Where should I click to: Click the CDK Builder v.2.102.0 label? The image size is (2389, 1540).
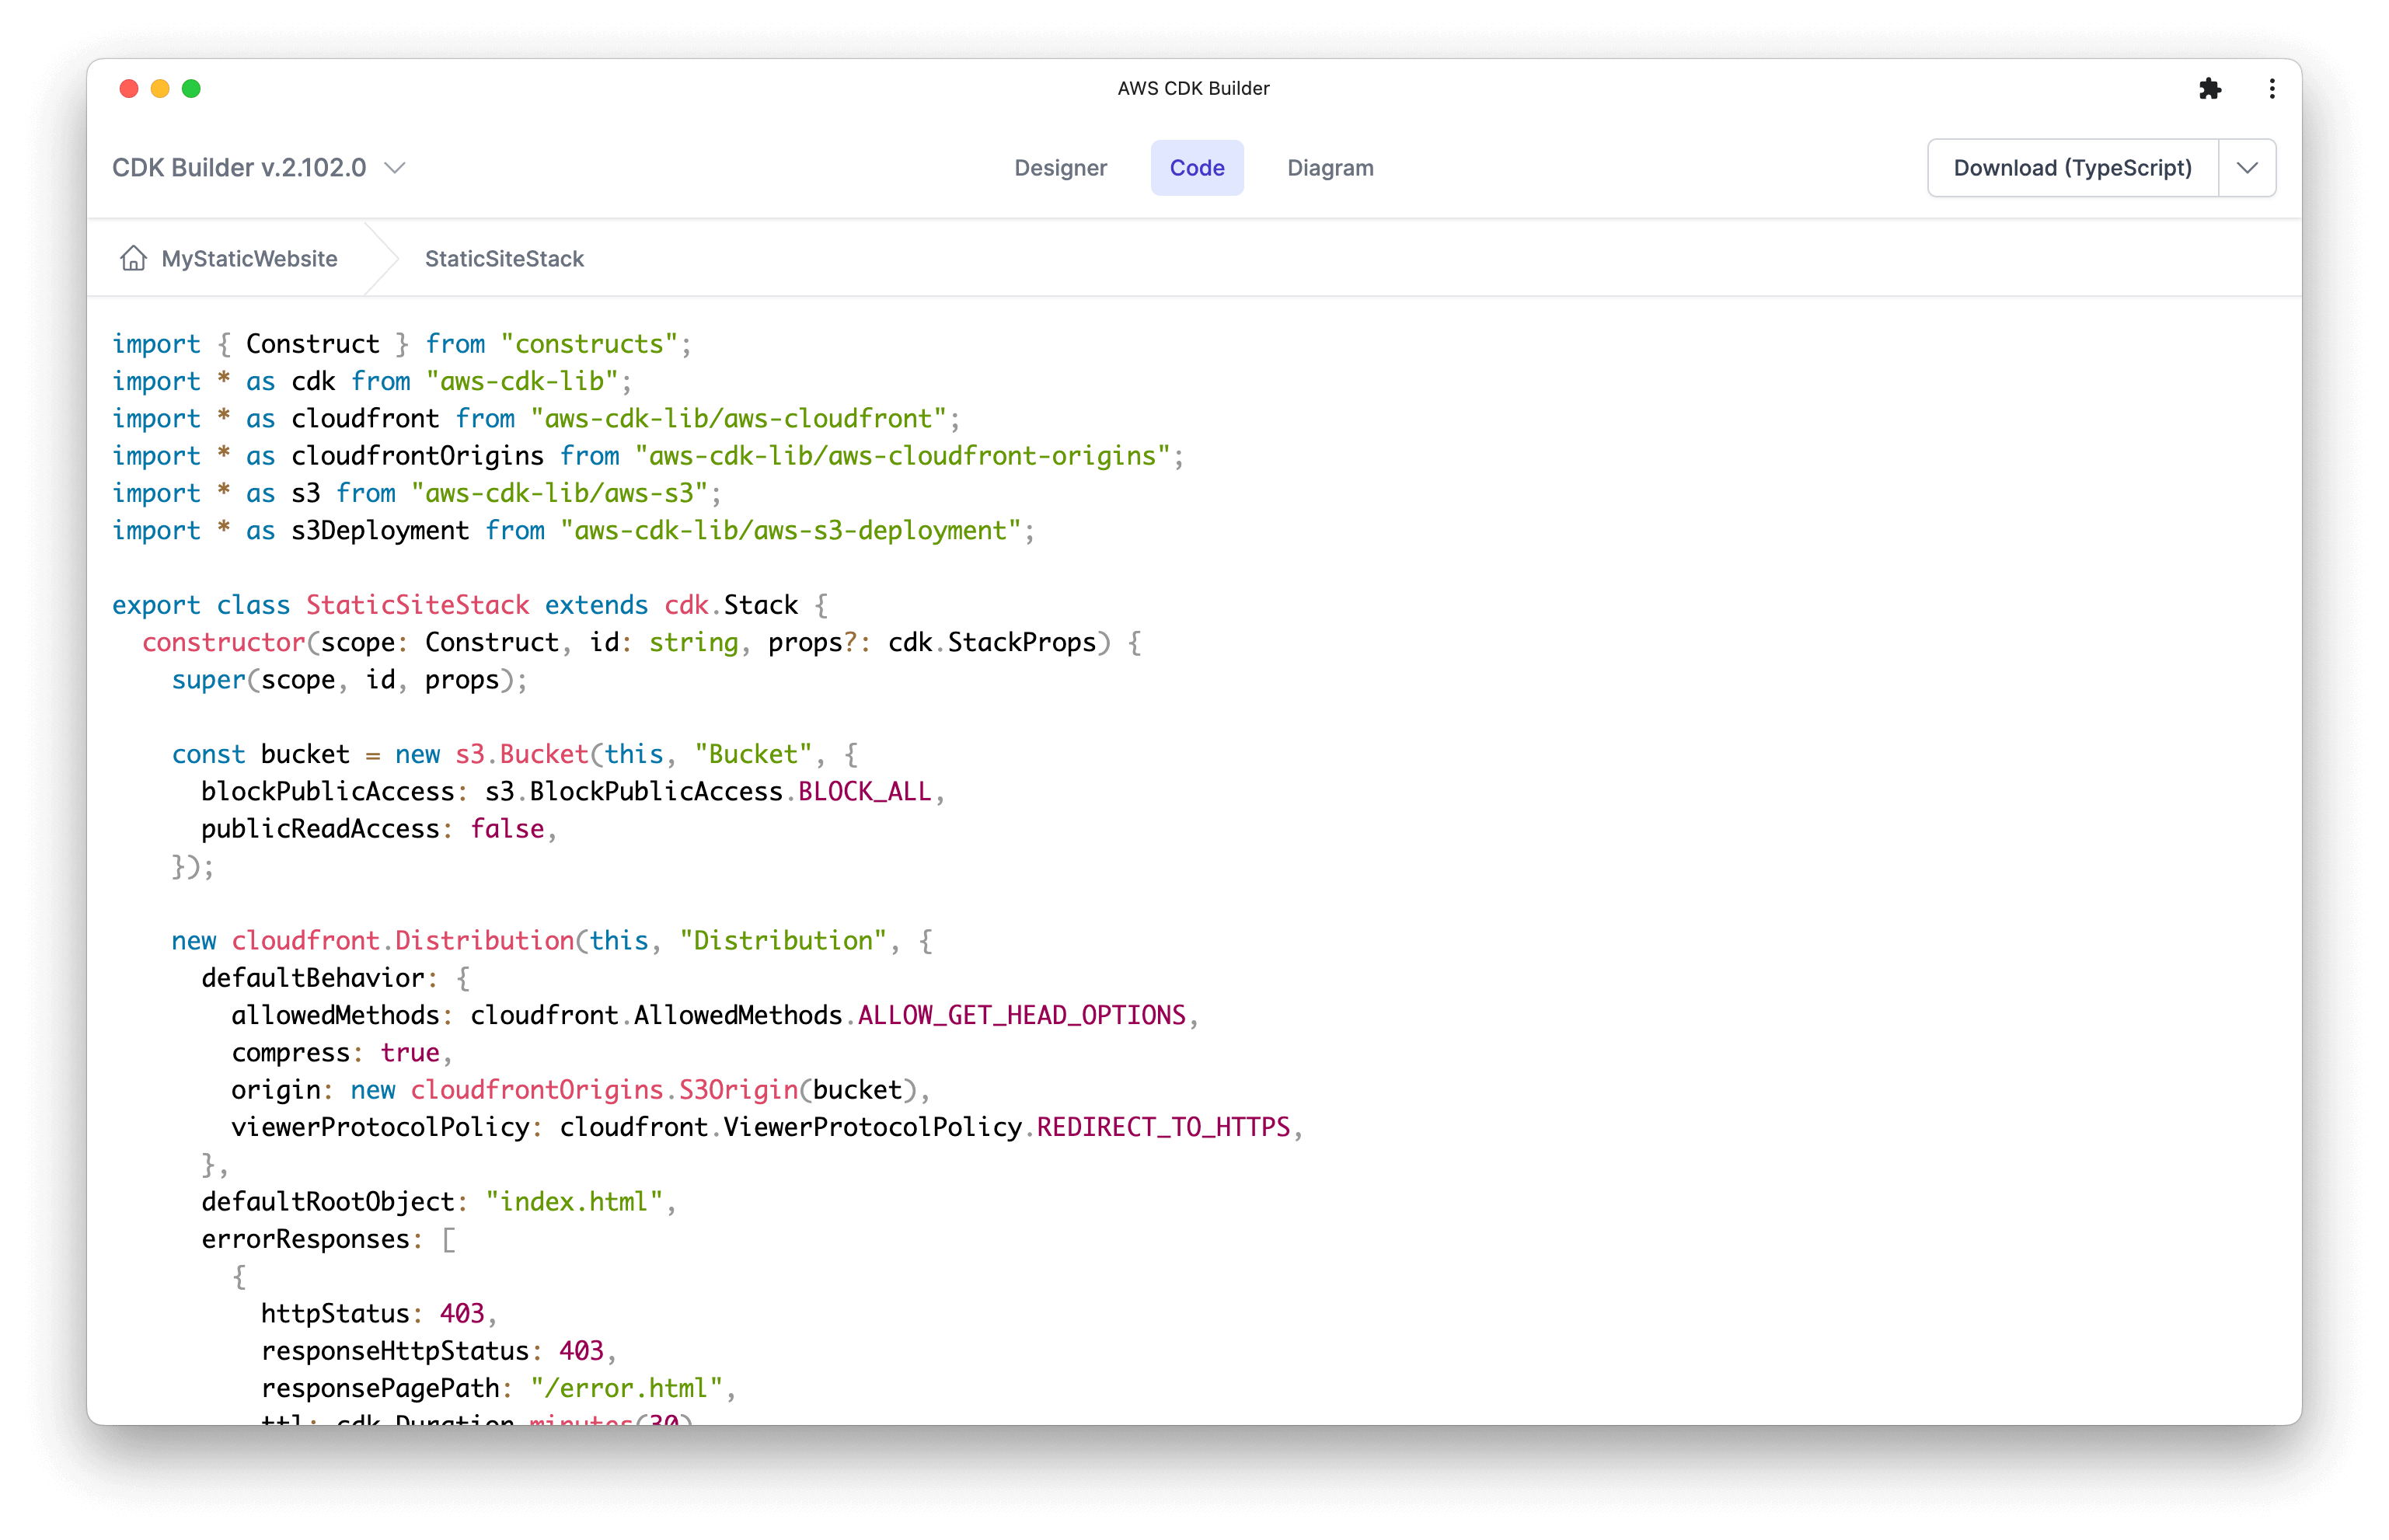point(239,168)
